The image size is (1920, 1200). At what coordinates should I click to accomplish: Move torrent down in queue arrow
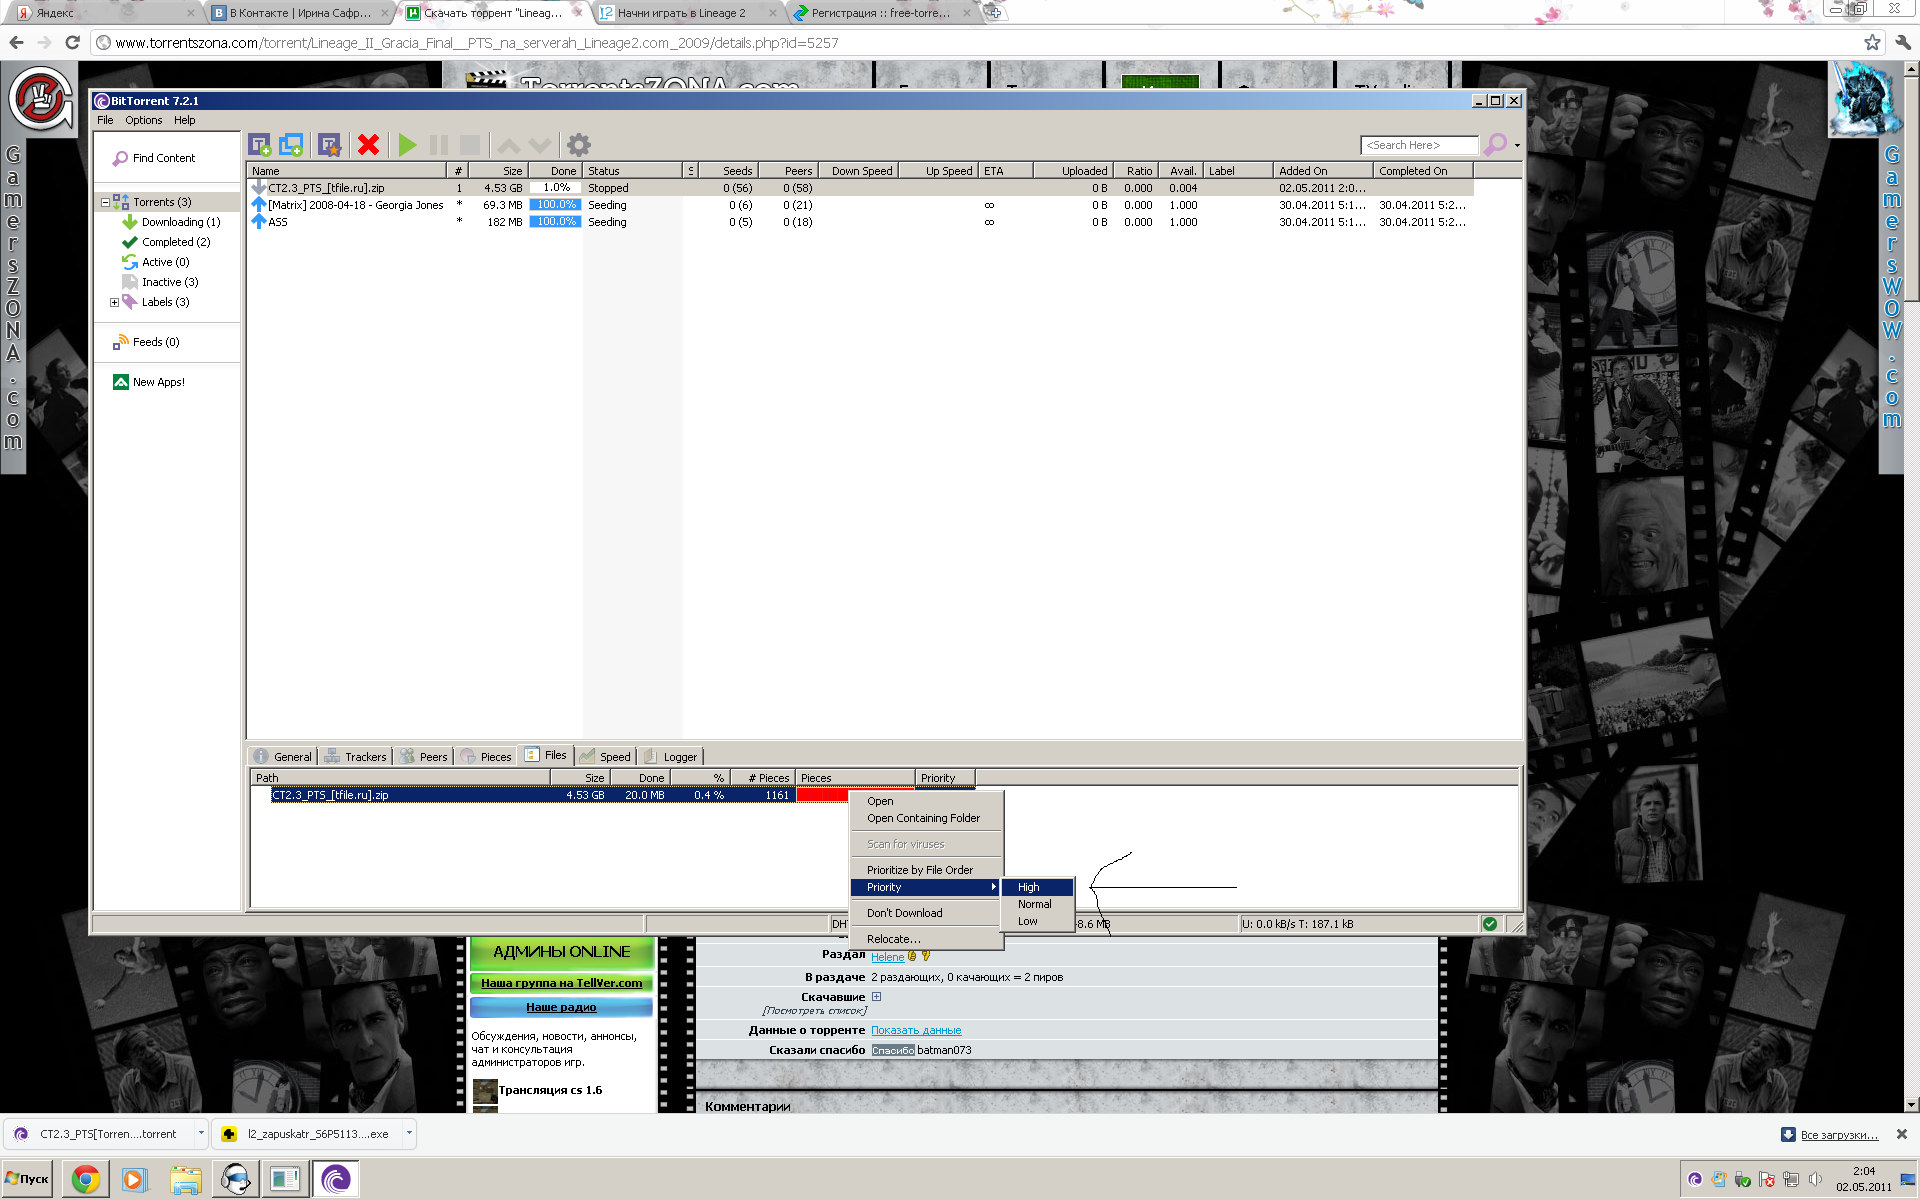(x=540, y=145)
